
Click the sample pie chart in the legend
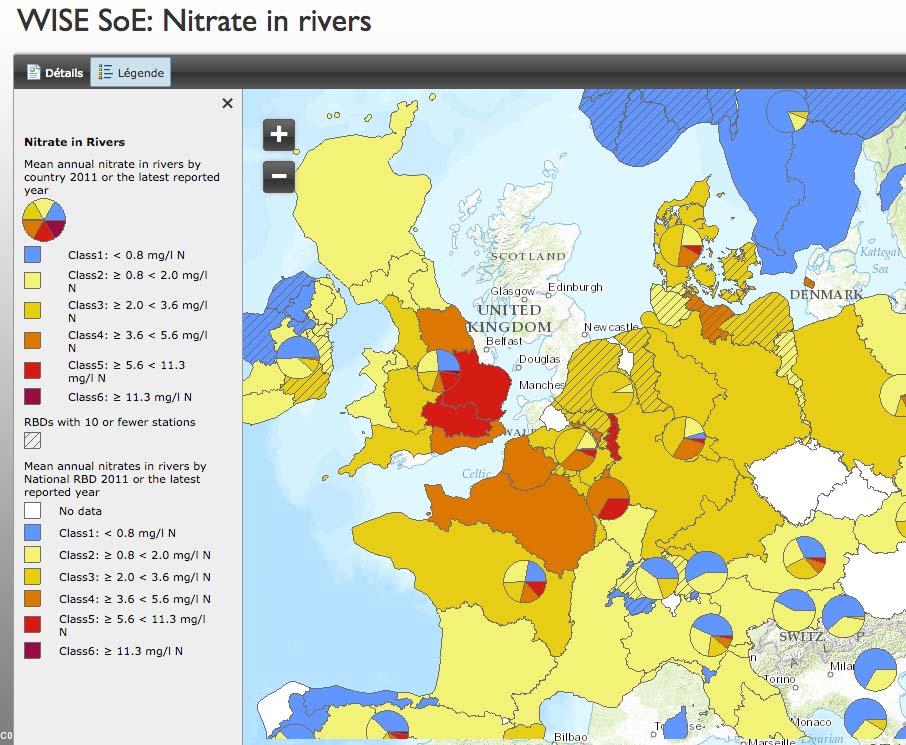(44, 218)
